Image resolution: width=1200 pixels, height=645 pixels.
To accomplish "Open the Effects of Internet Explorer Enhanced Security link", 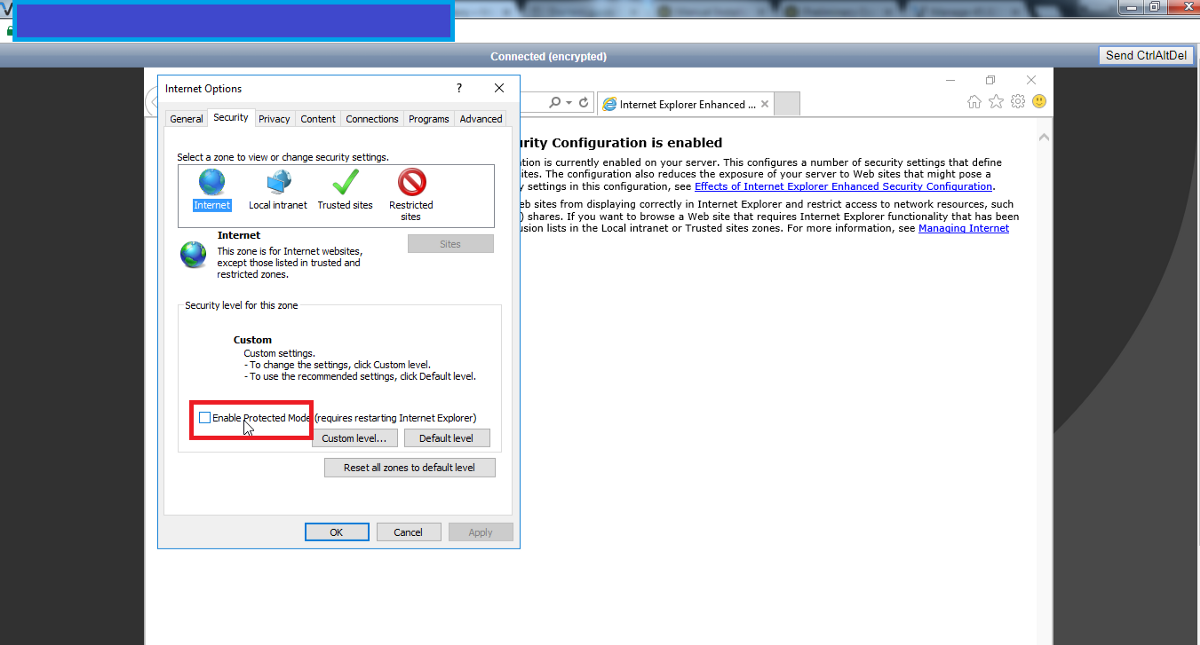I will point(843,186).
